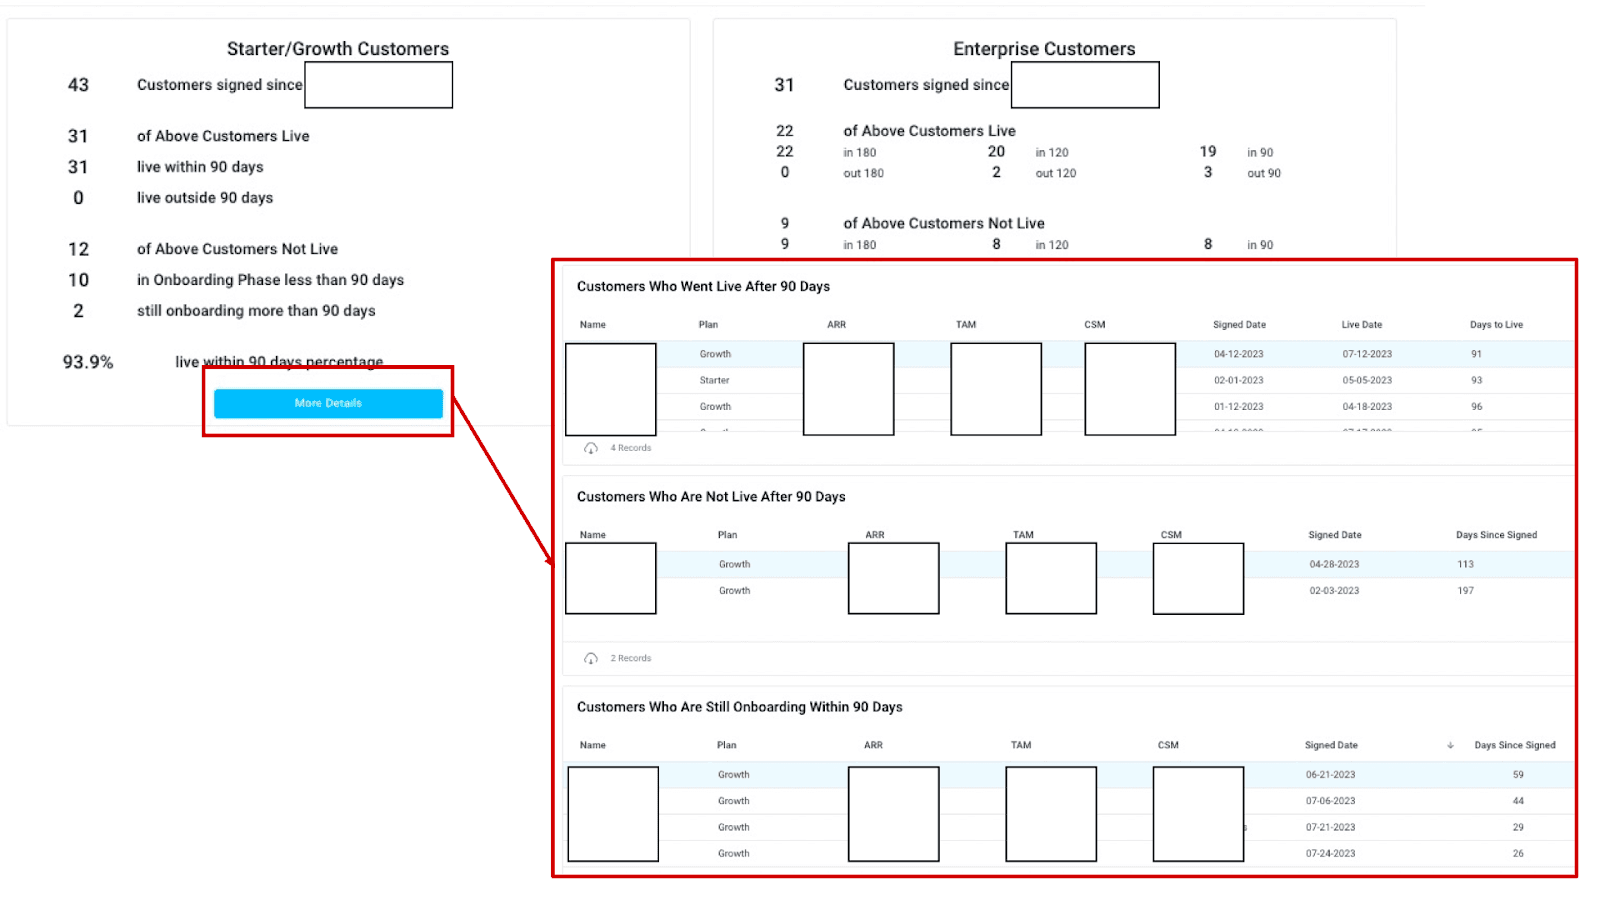Open Enterprise Customers signed-since date field
Viewport: 1600px width, 900px height.
1084,85
